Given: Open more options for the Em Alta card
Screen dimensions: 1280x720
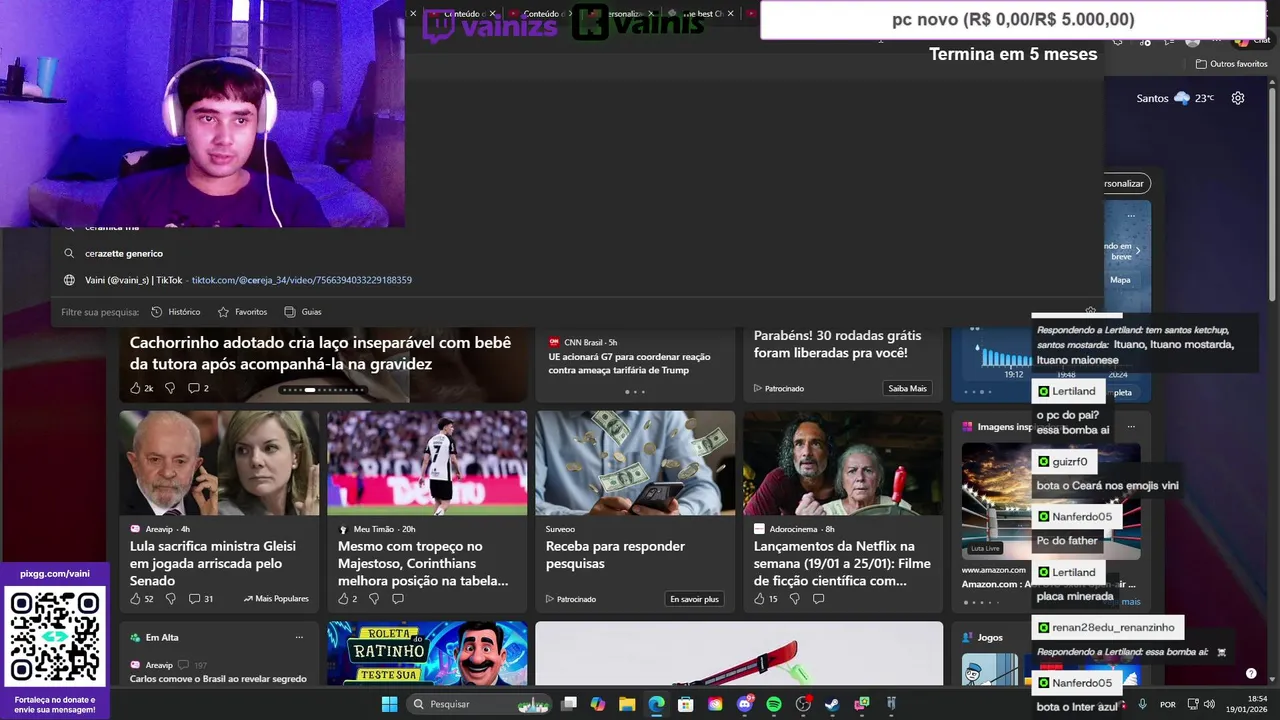Looking at the screenshot, I should pyautogui.click(x=299, y=637).
